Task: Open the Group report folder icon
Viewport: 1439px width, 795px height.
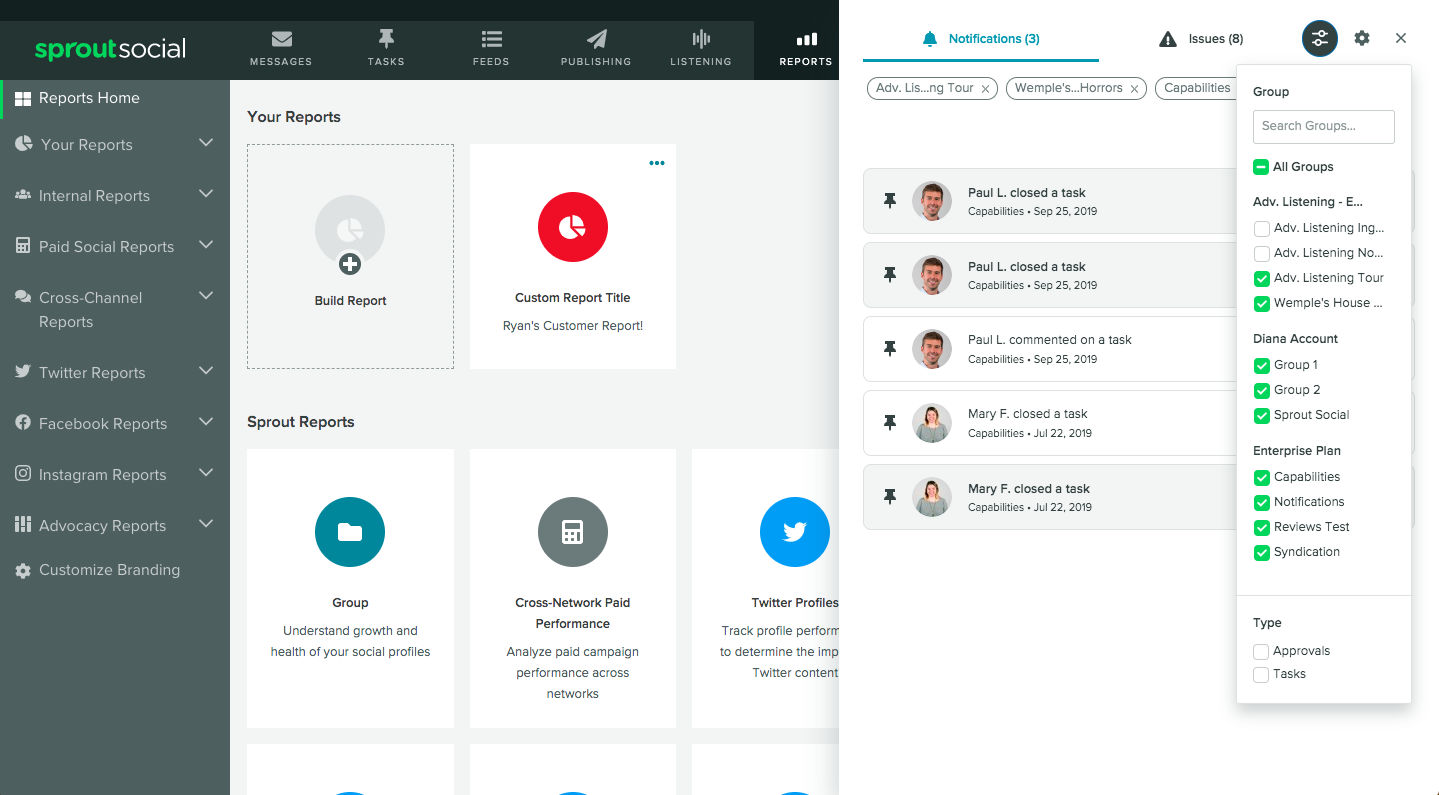Action: (x=350, y=532)
